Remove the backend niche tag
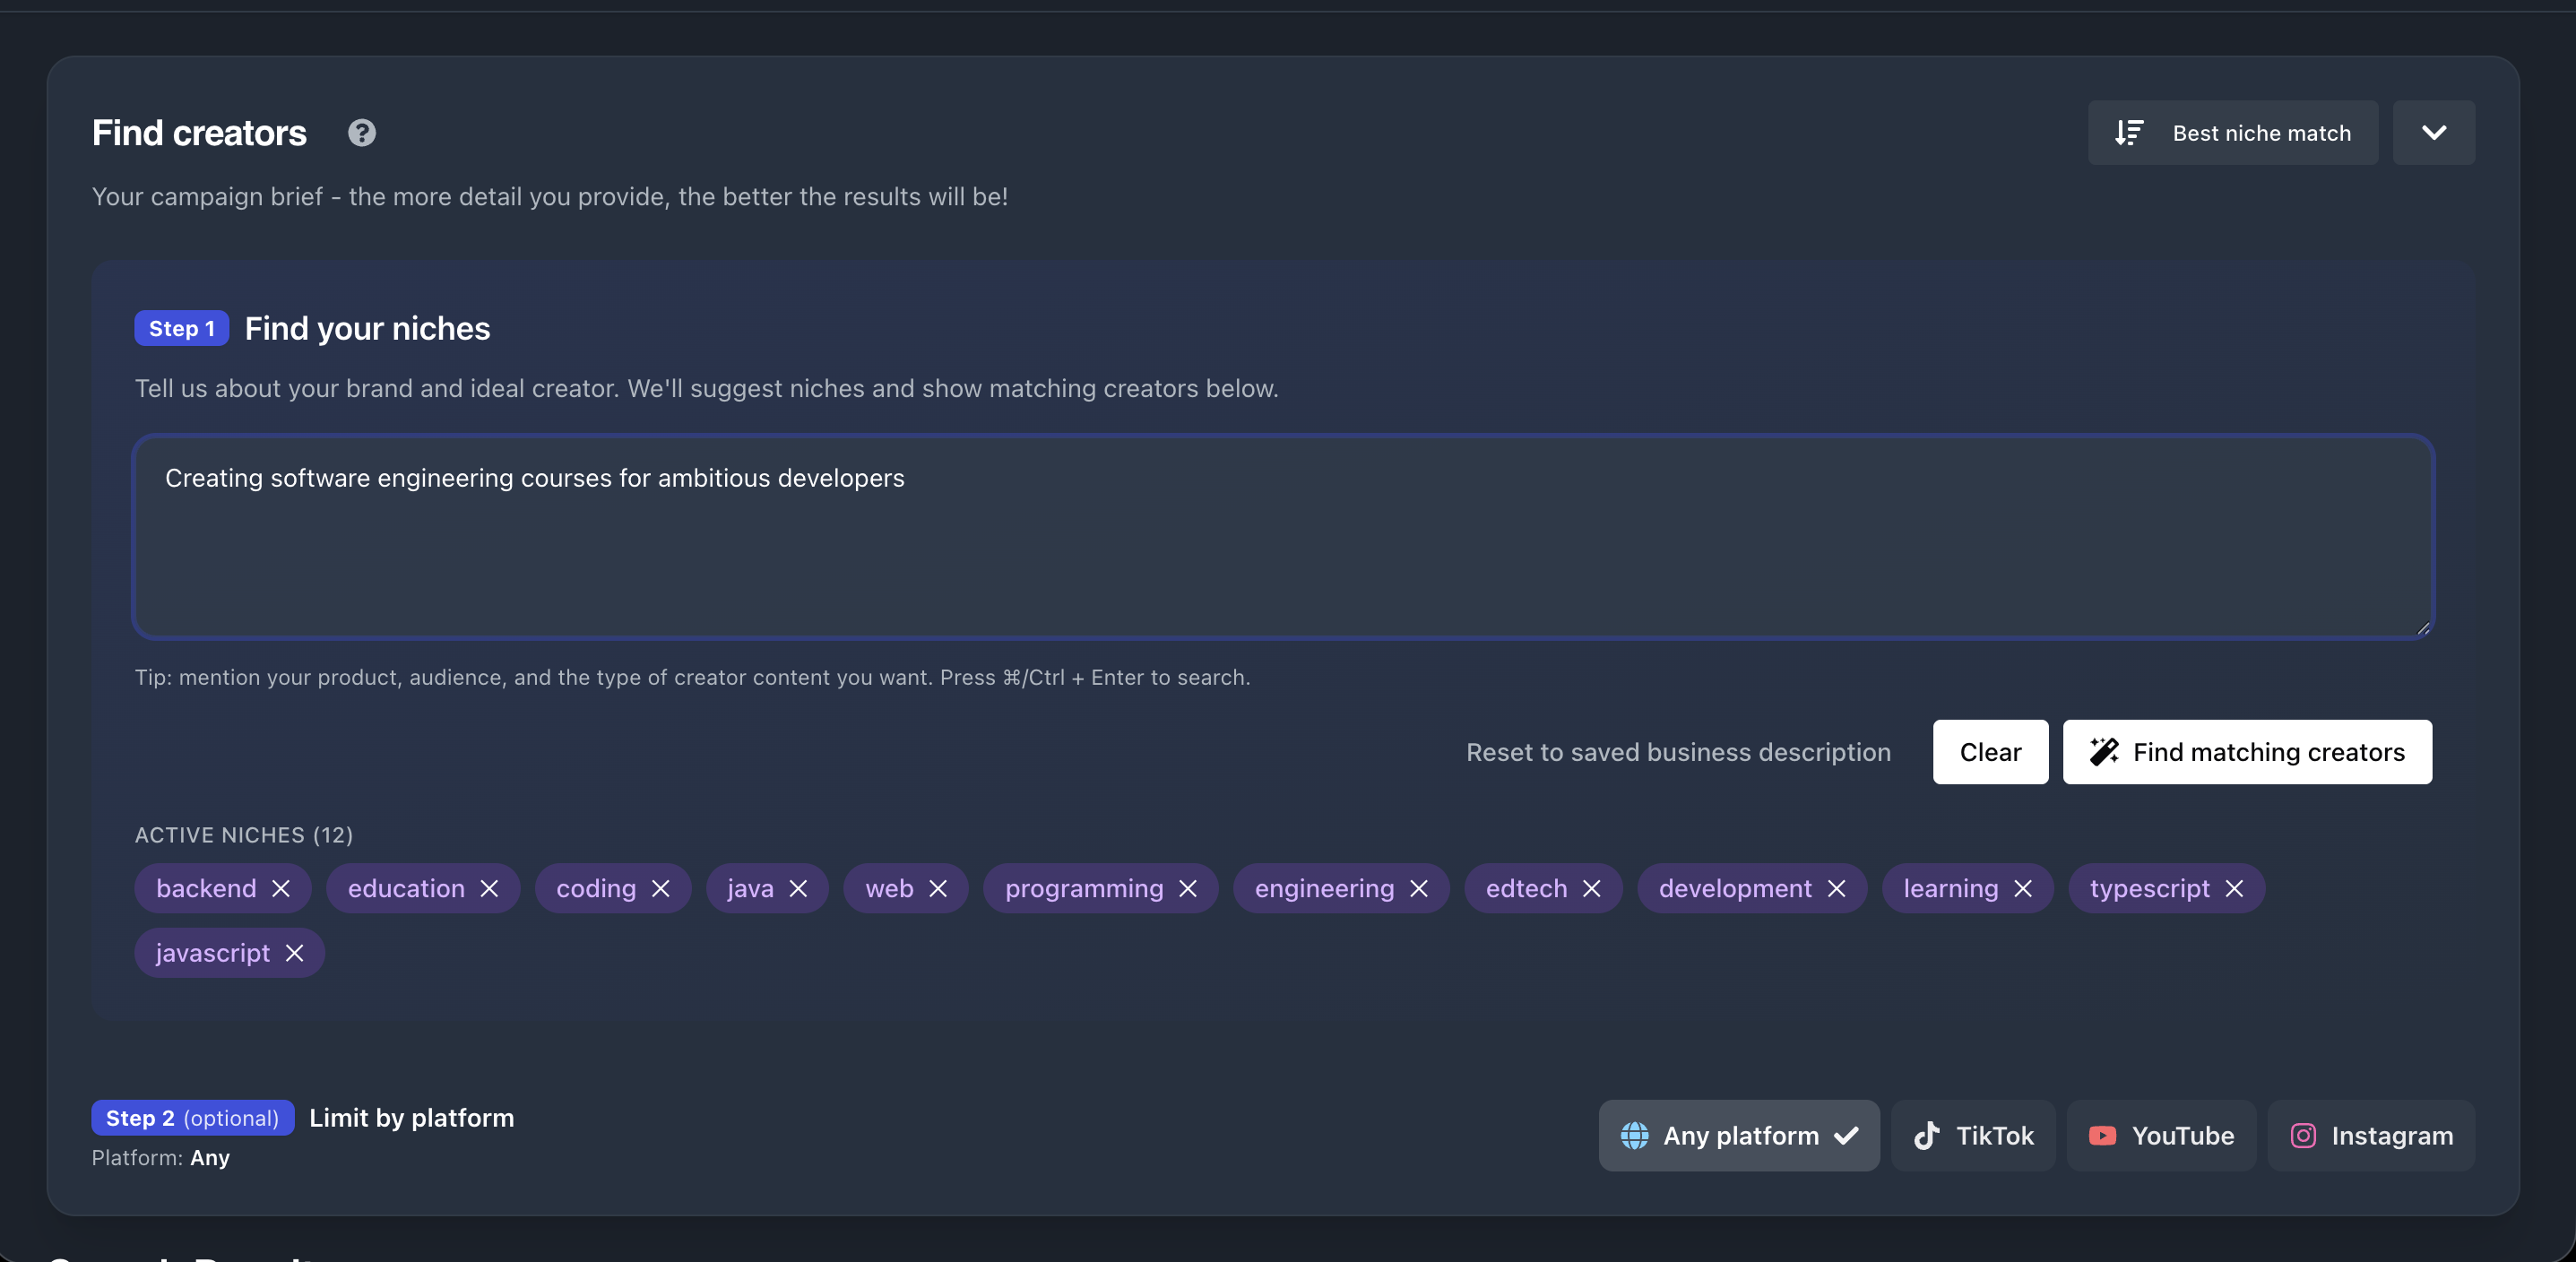2576x1262 pixels. coord(281,888)
